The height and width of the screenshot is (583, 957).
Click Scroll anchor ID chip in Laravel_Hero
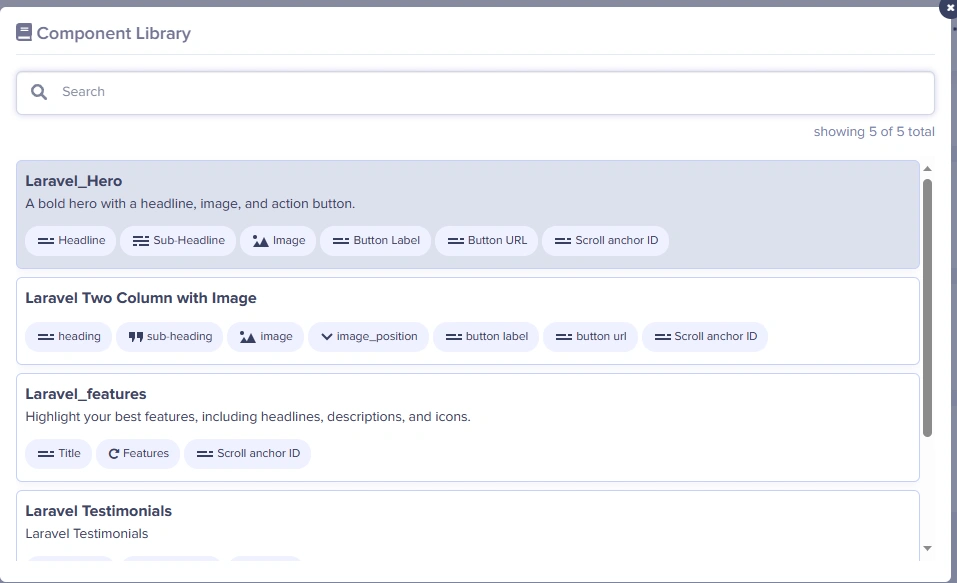point(605,241)
